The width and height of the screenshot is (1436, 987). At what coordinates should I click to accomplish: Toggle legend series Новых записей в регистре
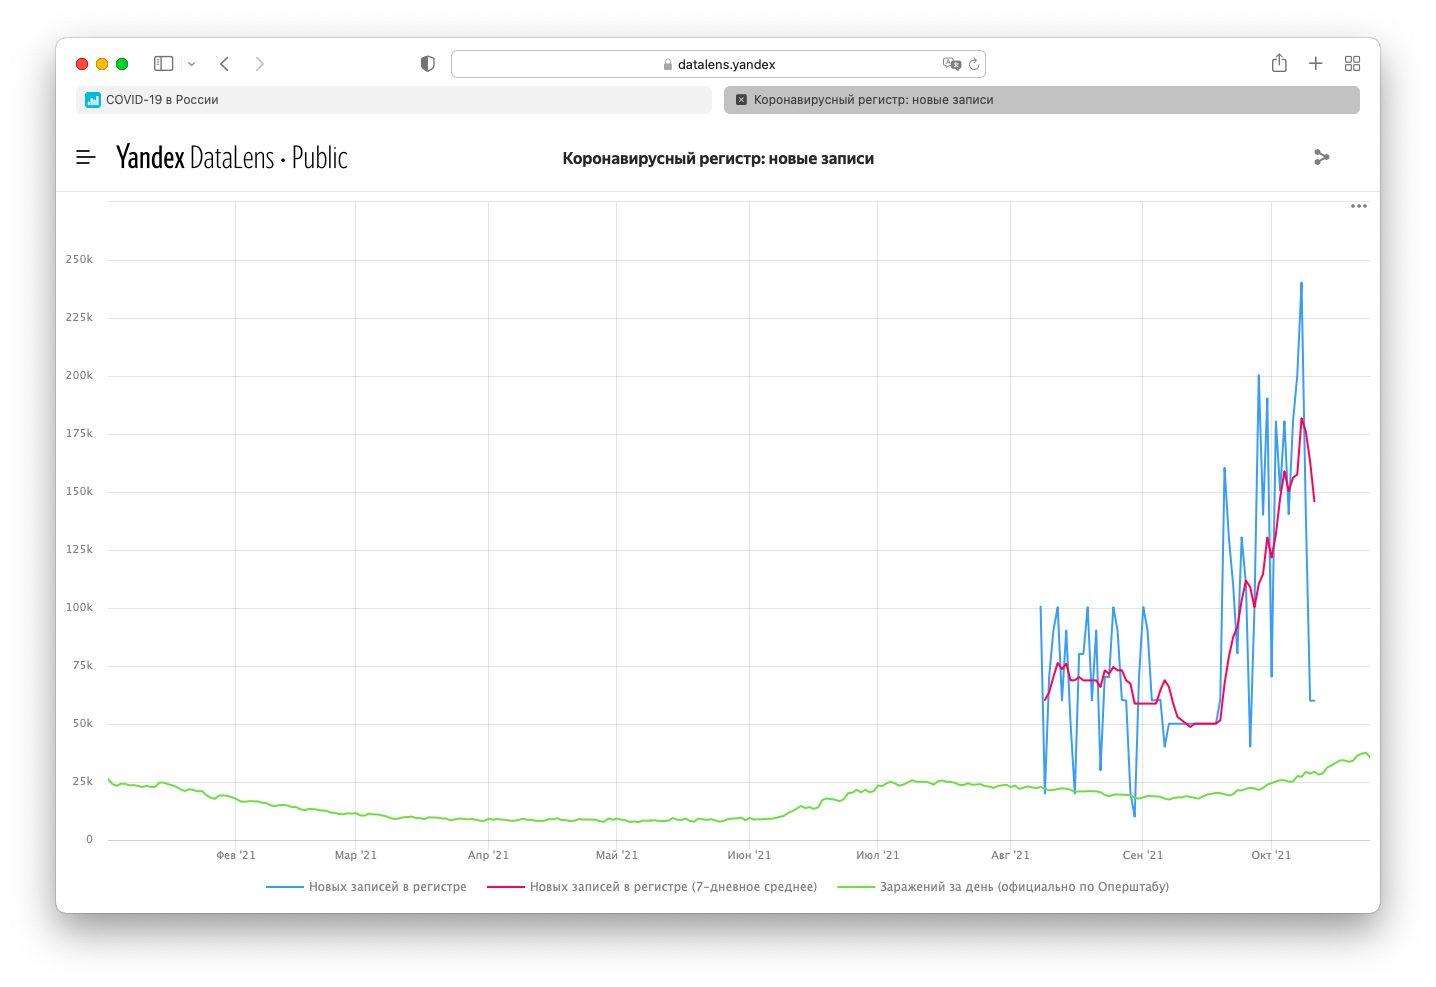click(367, 887)
